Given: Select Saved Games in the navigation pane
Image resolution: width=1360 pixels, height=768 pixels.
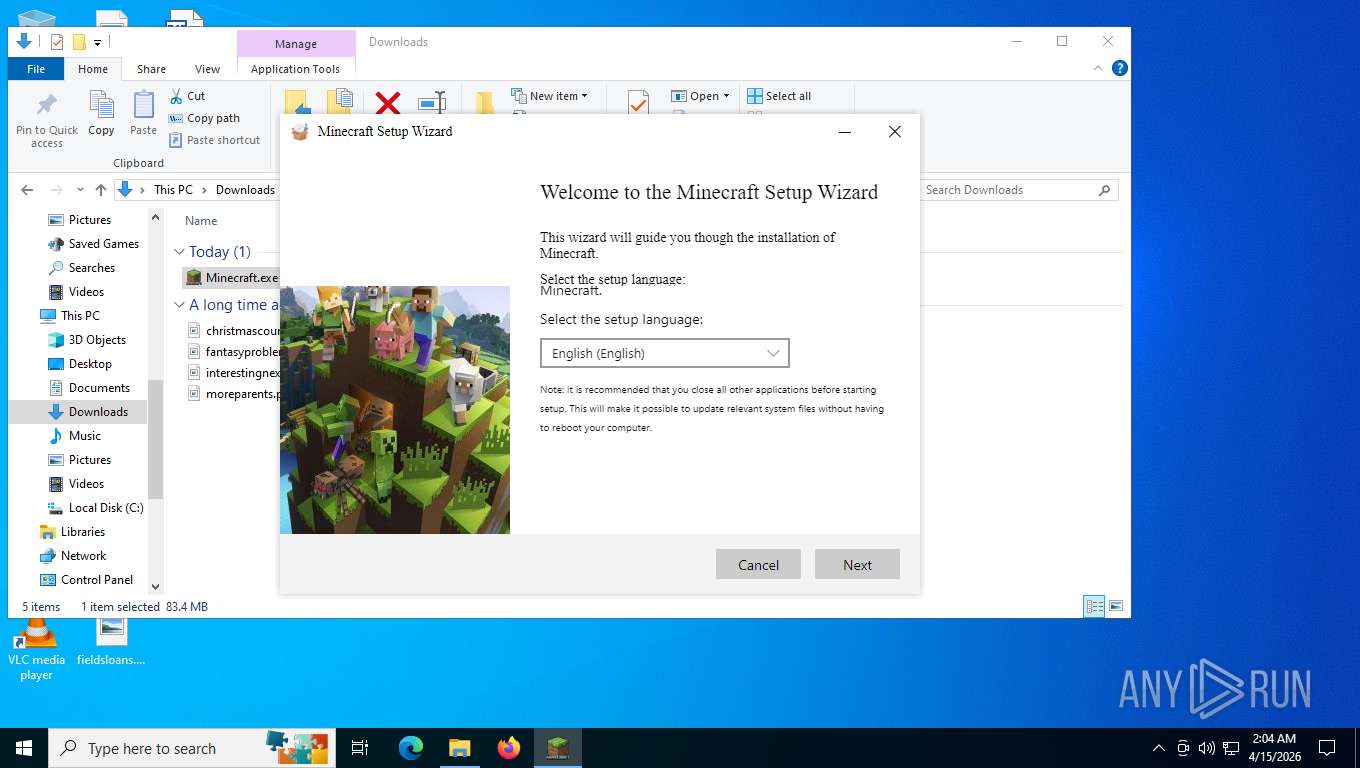Looking at the screenshot, I should 93,244.
